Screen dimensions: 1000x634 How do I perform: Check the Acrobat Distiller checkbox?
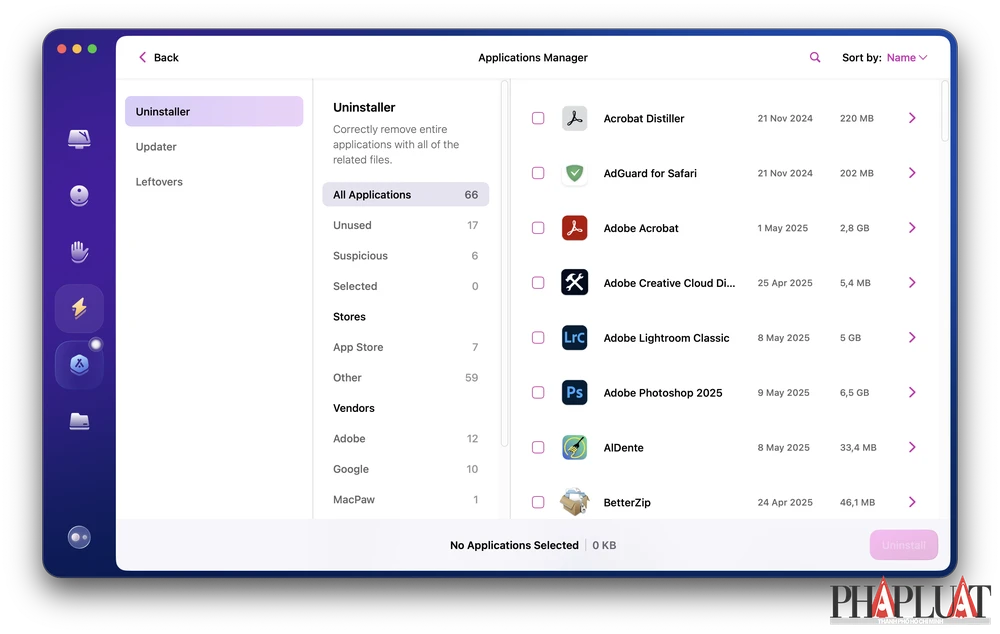[538, 118]
